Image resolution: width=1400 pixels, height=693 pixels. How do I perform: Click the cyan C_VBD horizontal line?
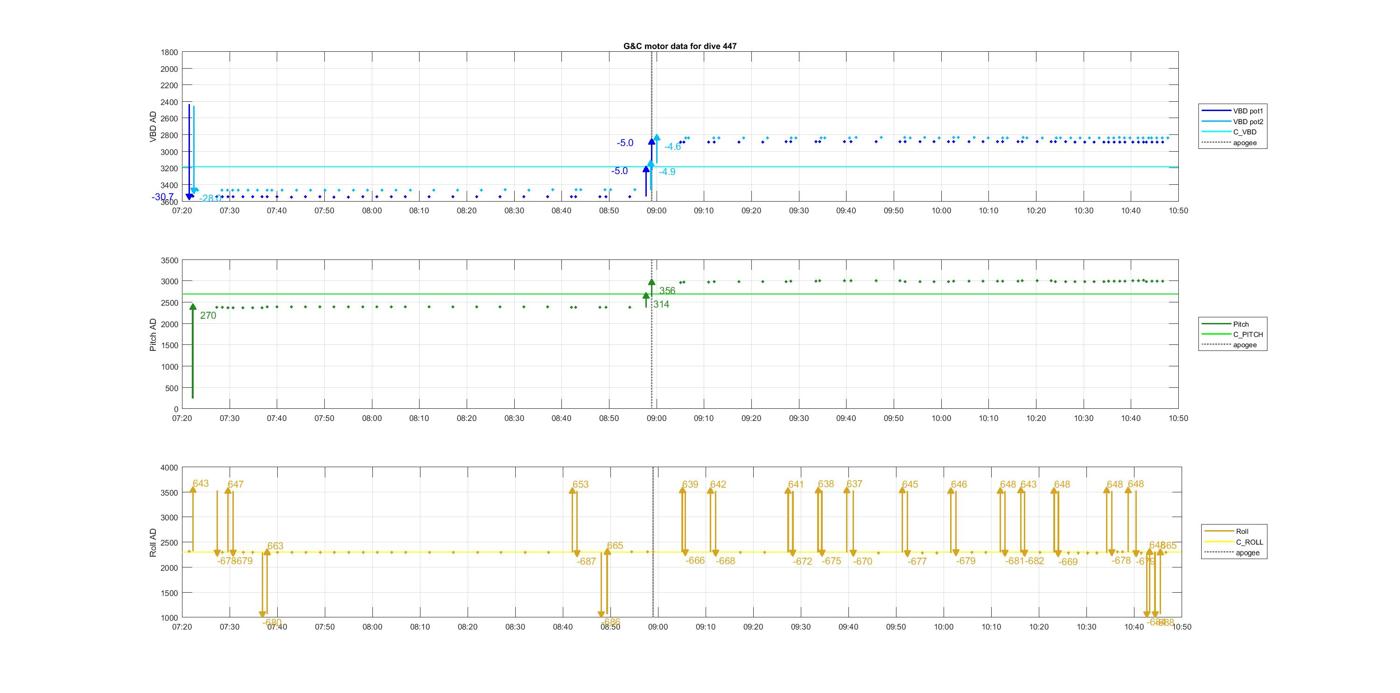[680, 167]
